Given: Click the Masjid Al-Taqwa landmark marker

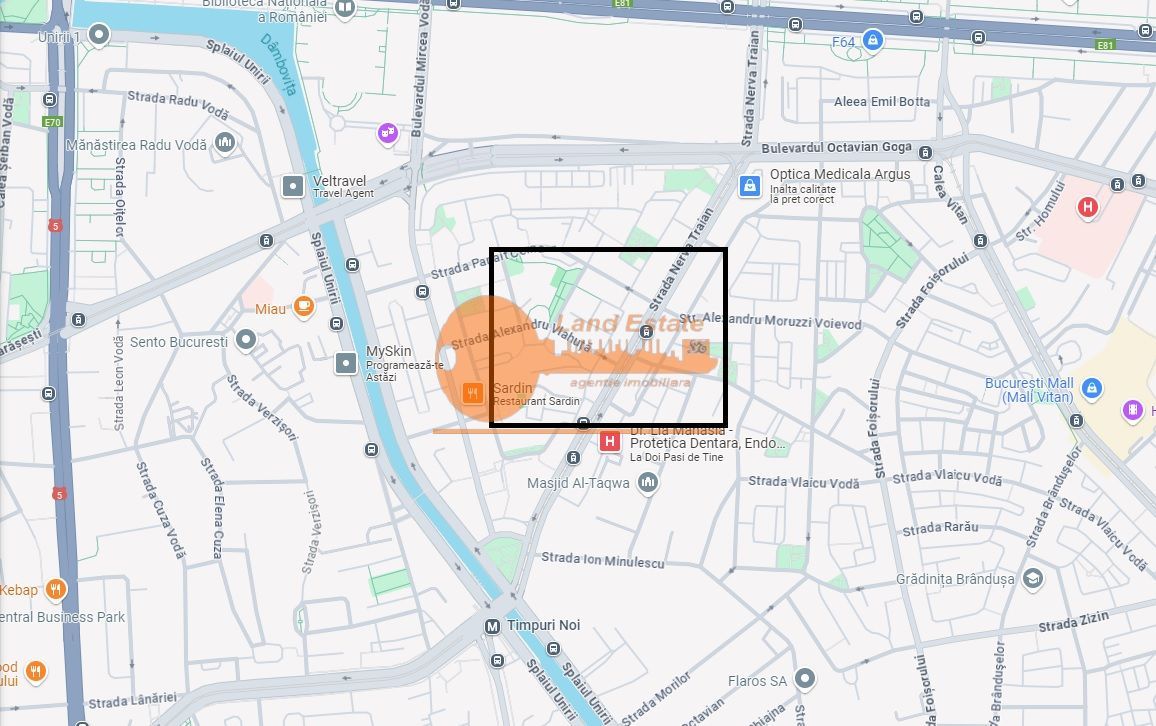Looking at the screenshot, I should tap(648, 483).
